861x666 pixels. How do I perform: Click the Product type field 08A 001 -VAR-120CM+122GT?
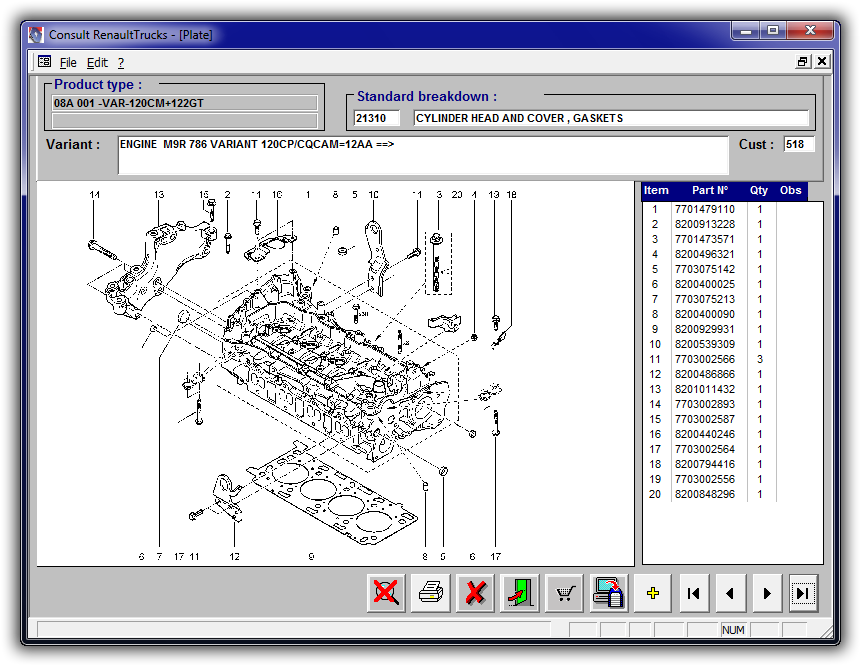(x=184, y=103)
